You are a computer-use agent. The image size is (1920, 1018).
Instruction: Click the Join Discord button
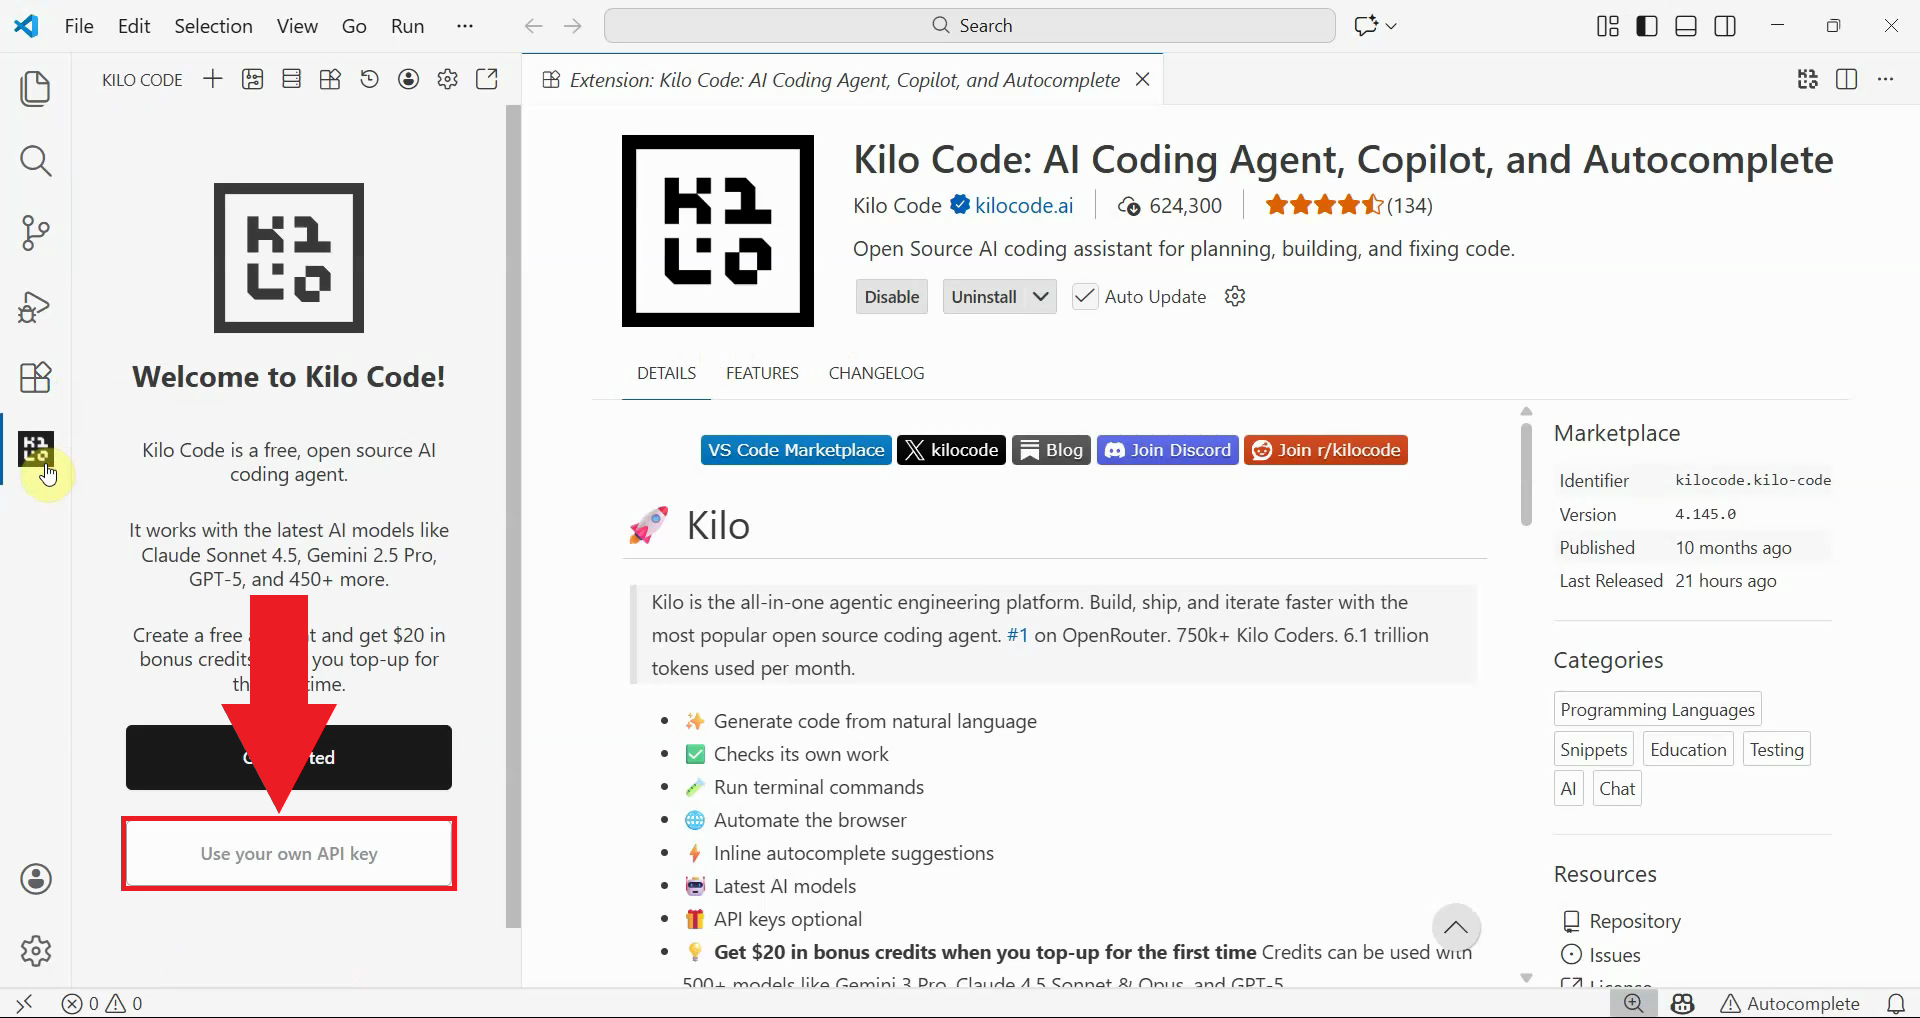point(1167,449)
